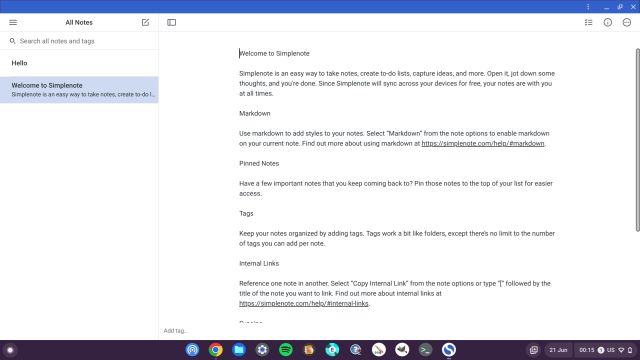
Task: Open Chrome from the shelf
Action: (x=216, y=350)
